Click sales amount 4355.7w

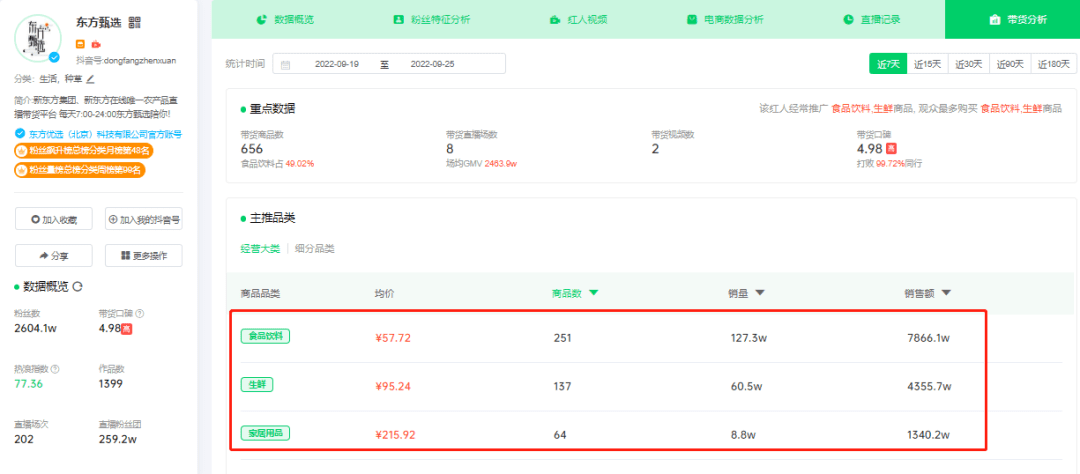(x=929, y=386)
